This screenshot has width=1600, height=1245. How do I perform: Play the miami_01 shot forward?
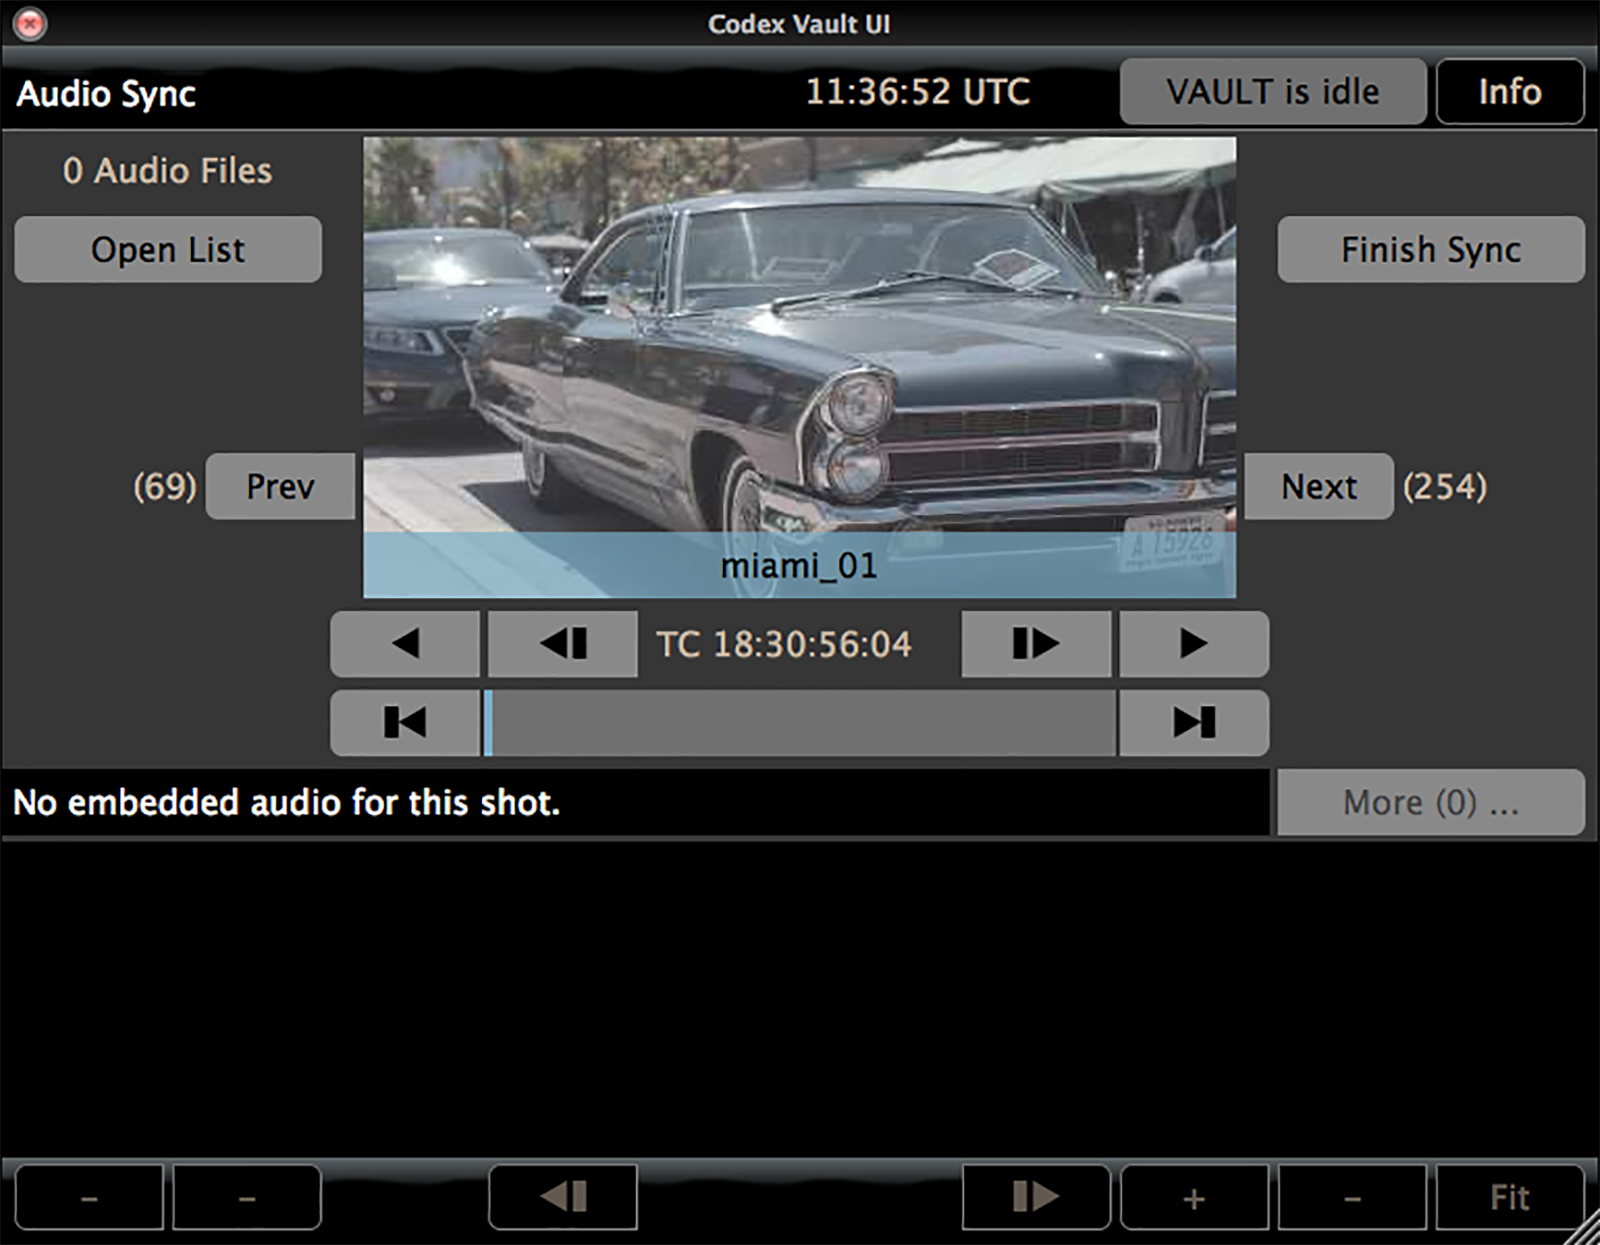(1193, 644)
